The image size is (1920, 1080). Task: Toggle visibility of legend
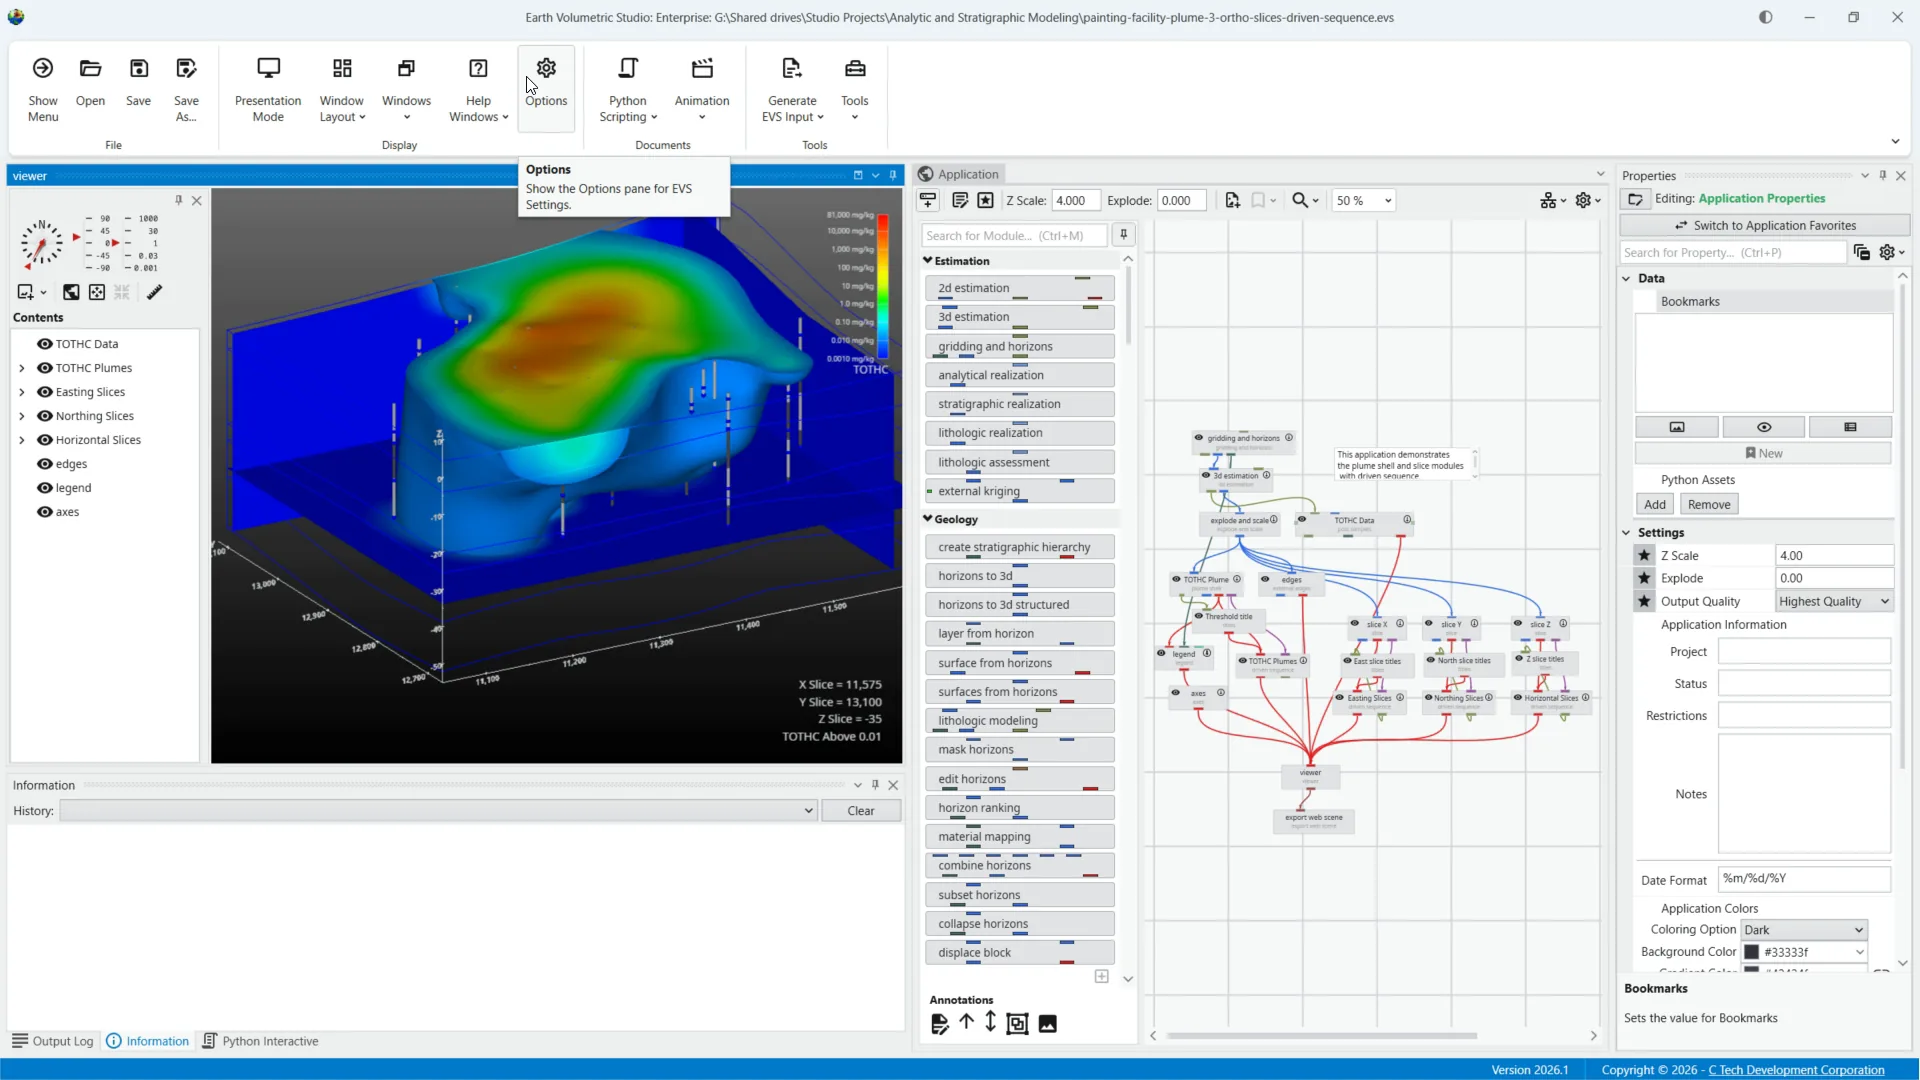(x=45, y=488)
